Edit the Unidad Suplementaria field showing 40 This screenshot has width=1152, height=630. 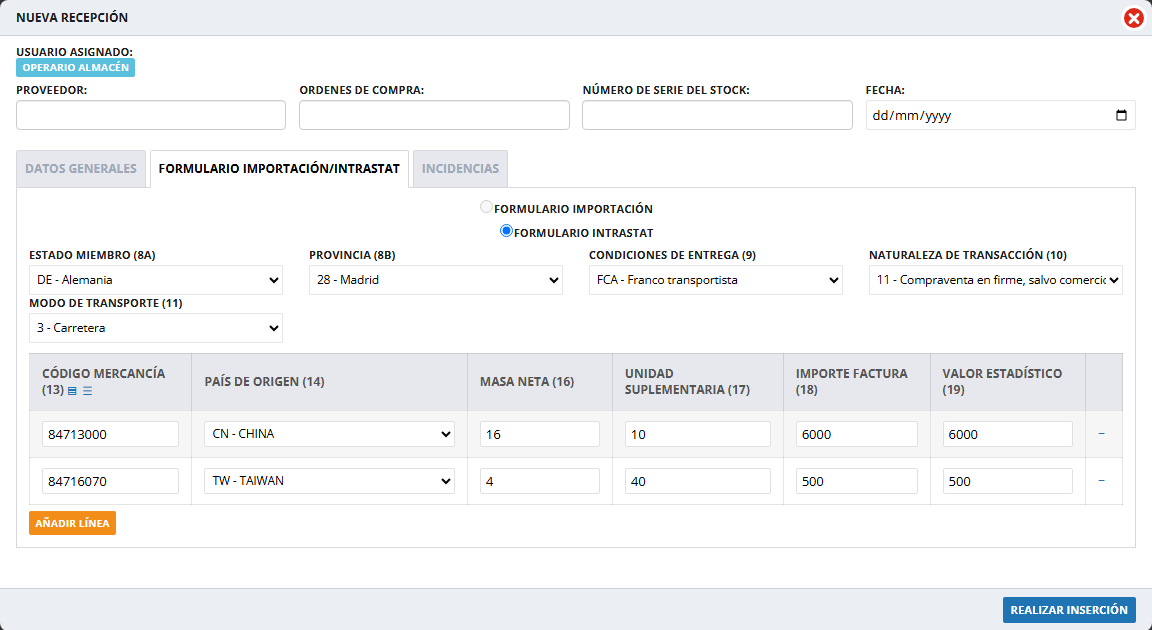pyautogui.click(x=698, y=481)
